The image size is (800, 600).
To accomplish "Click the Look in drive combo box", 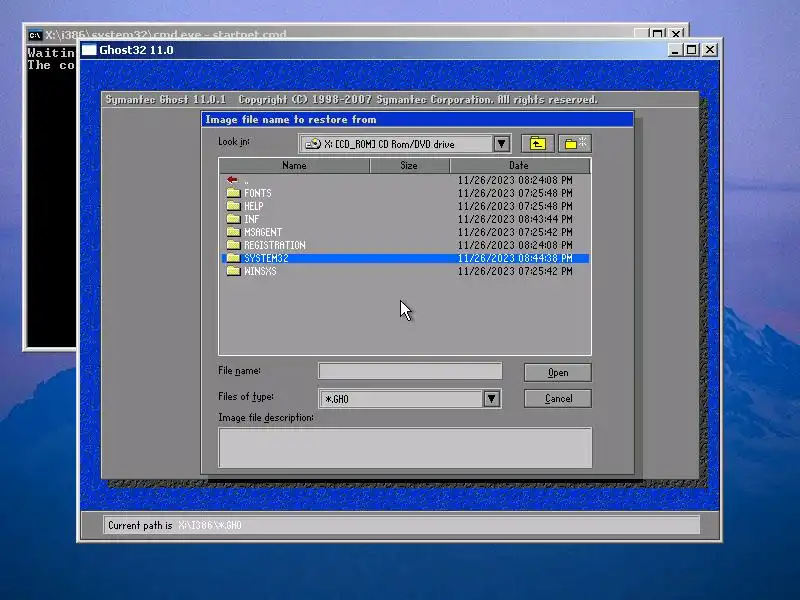I will point(405,144).
